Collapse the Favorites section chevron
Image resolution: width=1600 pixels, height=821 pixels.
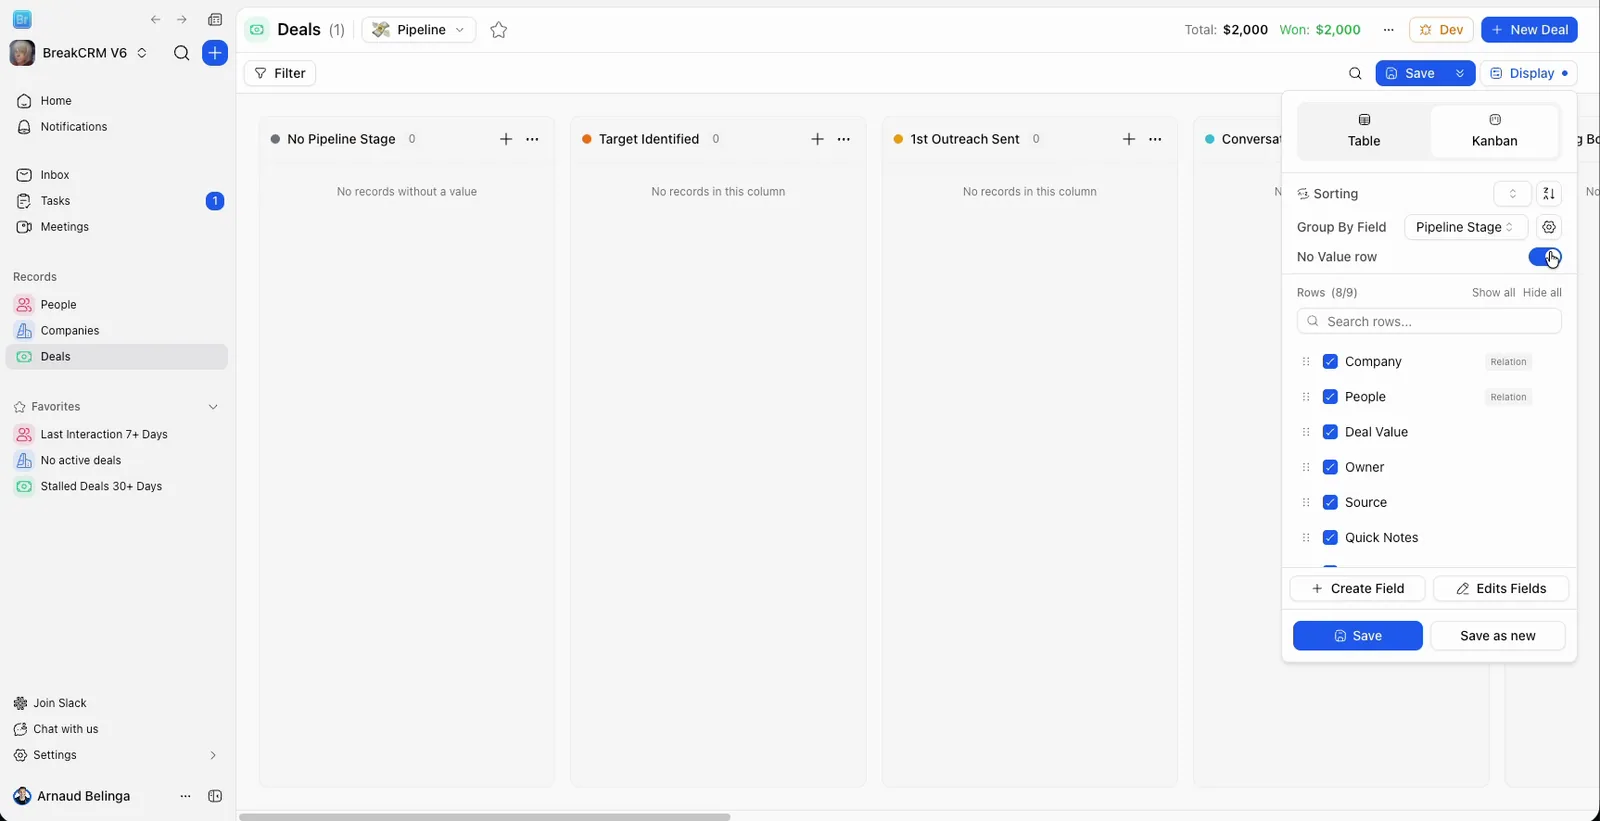coord(213,407)
